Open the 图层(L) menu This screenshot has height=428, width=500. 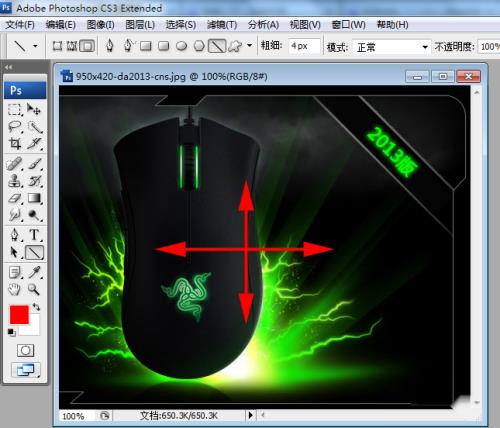140,25
